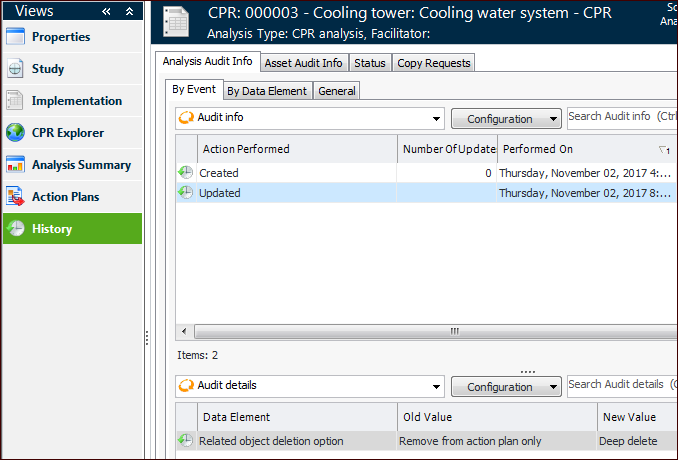678x460 pixels.
Task: Click the clock icon beside Created row
Action: click(x=186, y=173)
